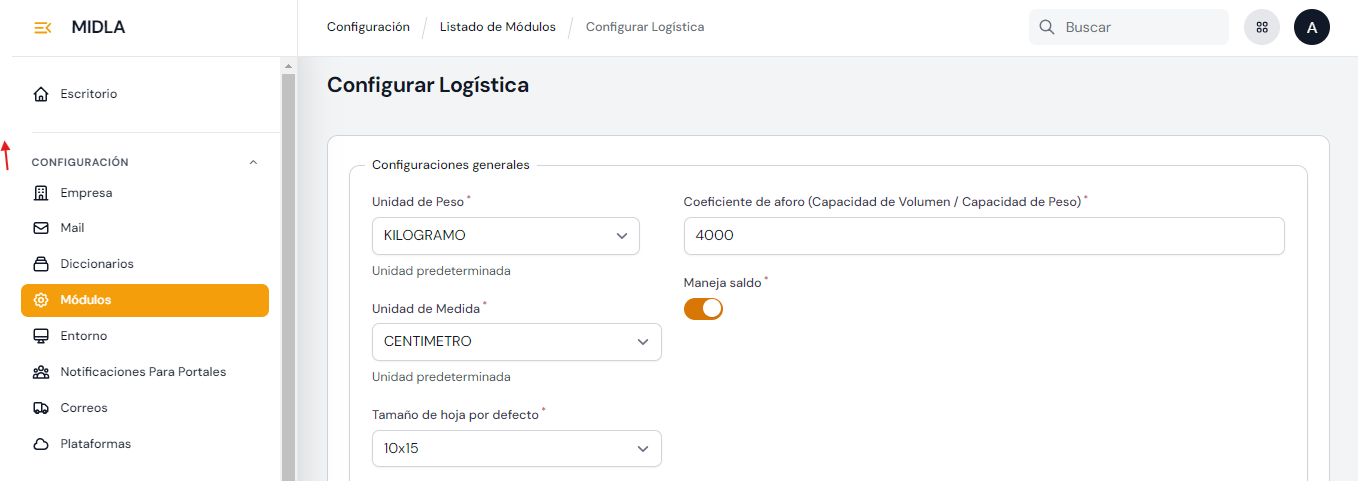
Task: Click the Coeficiente de aforo input field
Action: click(x=983, y=236)
